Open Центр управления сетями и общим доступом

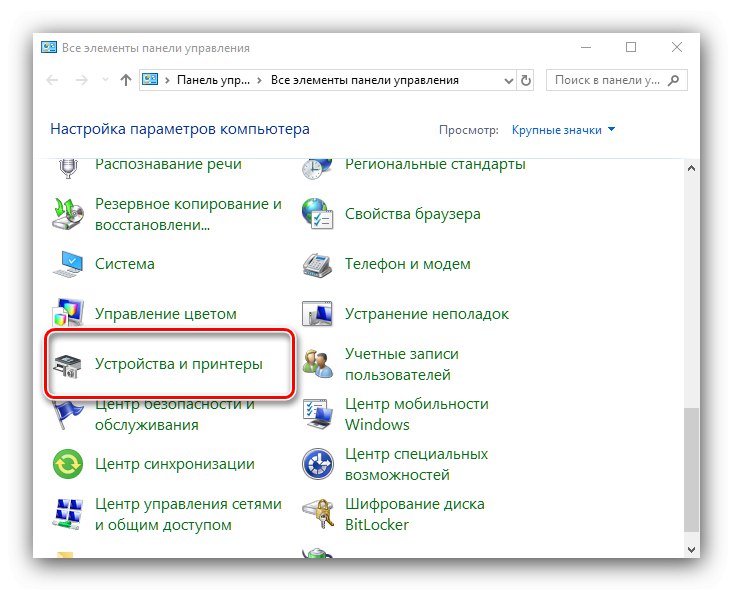(x=188, y=514)
